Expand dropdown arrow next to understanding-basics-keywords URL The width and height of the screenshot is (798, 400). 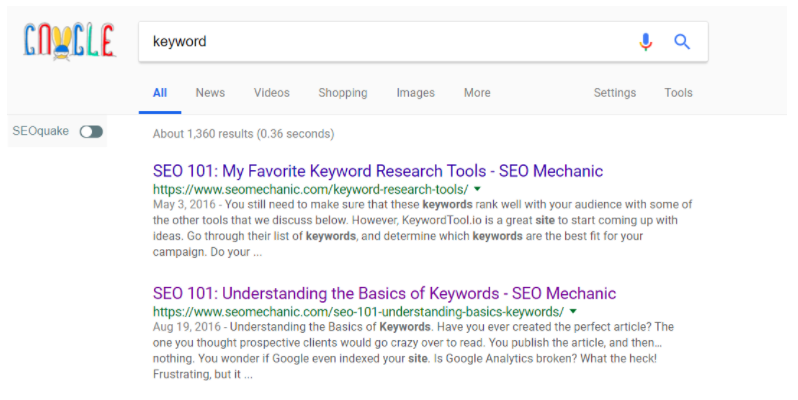tap(573, 311)
